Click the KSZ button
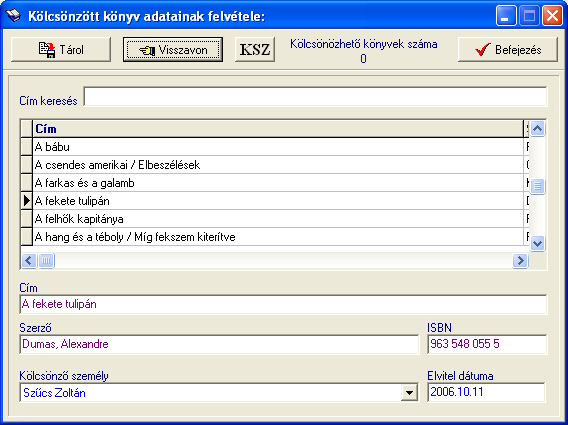Image resolution: width=568 pixels, height=425 pixels. (x=255, y=50)
